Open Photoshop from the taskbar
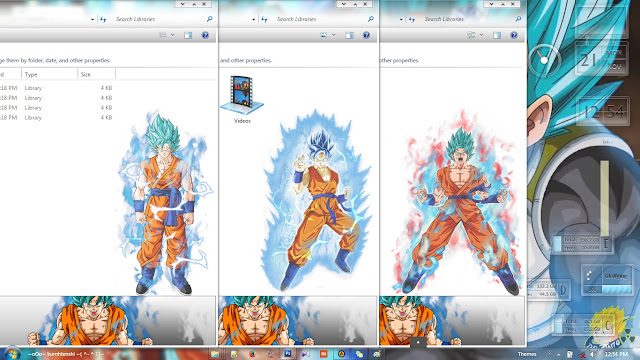 (288, 354)
